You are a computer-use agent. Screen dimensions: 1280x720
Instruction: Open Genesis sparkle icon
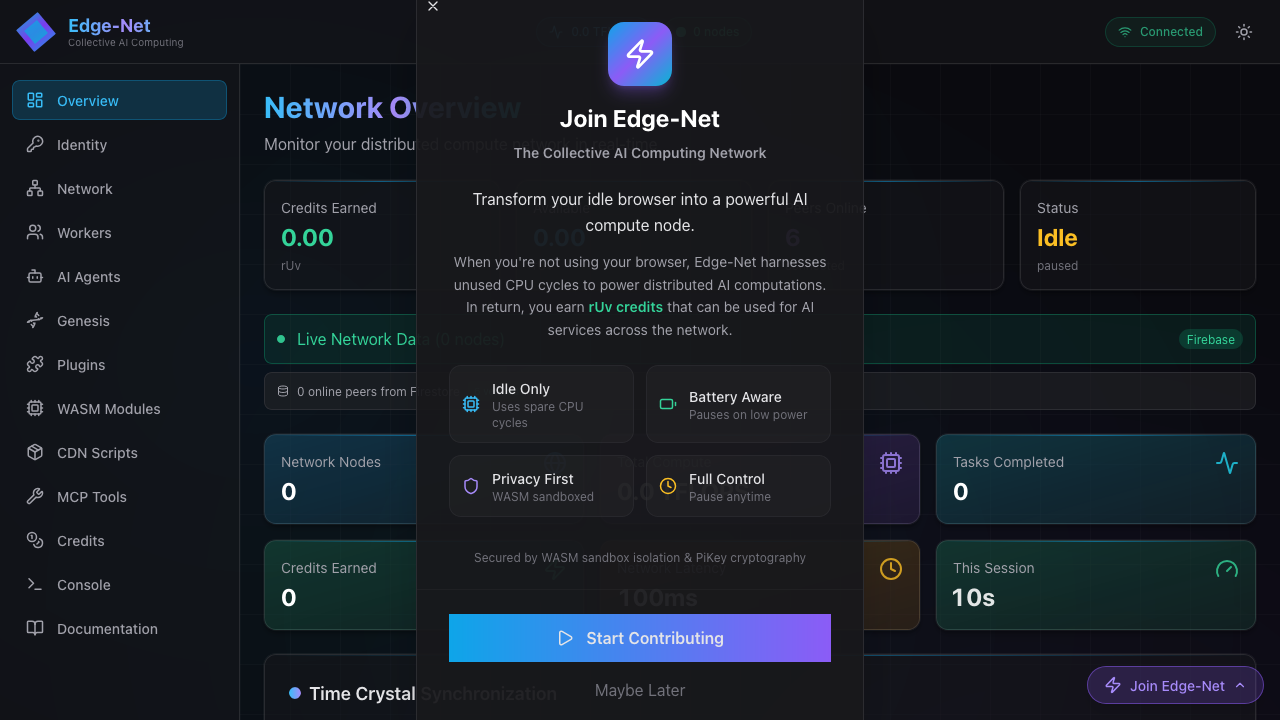pyautogui.click(x=35, y=321)
